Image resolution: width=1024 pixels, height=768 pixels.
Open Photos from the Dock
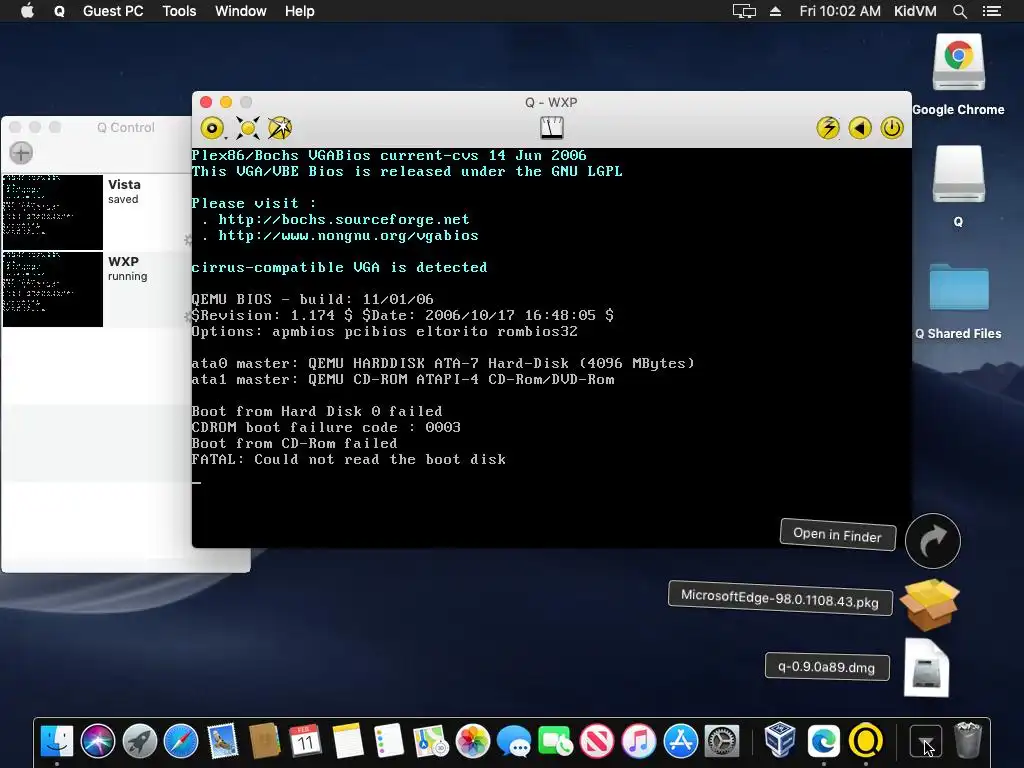pos(472,741)
